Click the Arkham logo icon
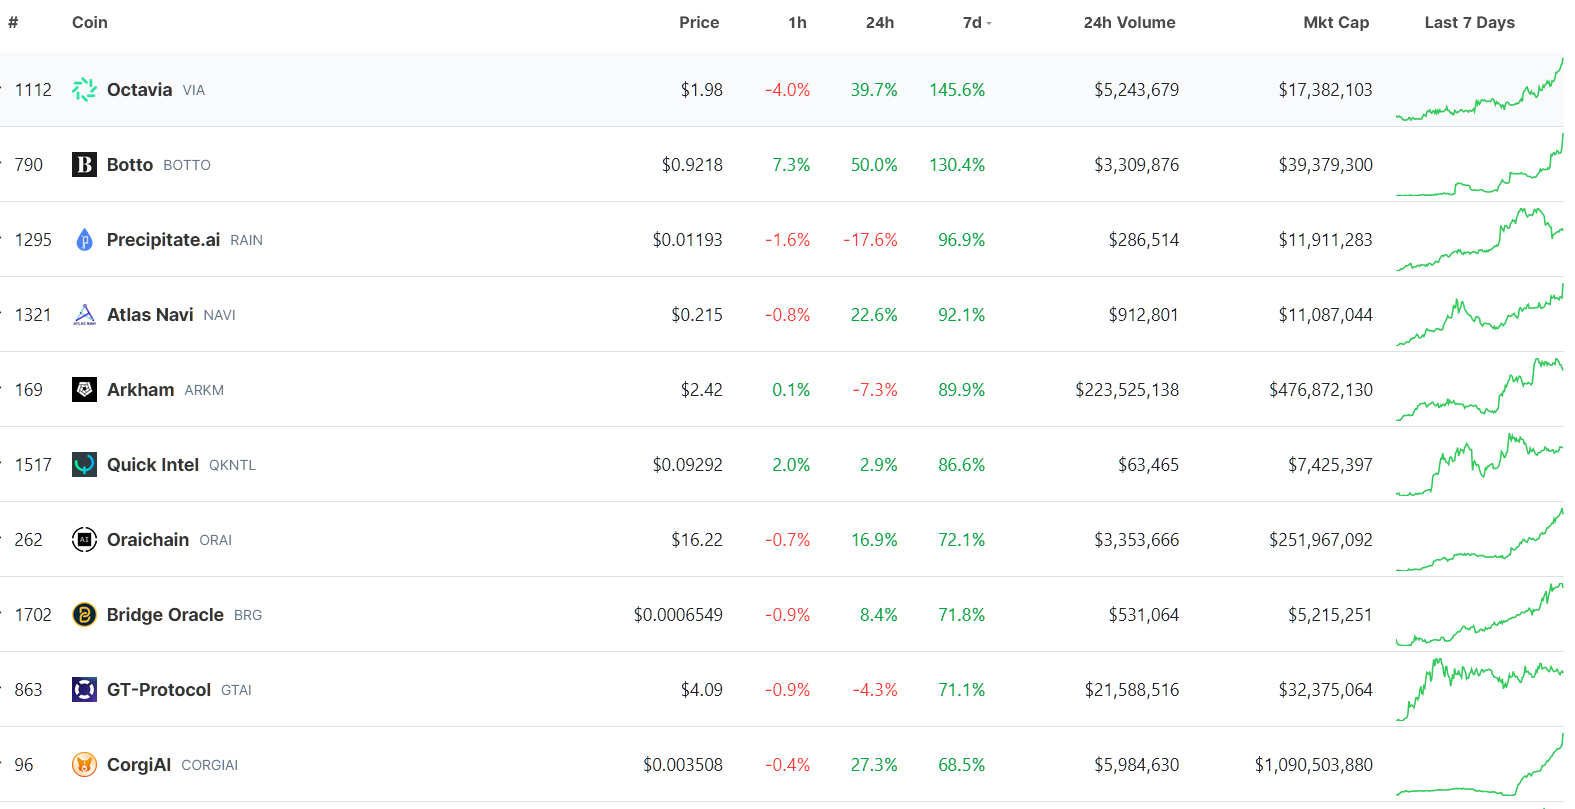This screenshot has width=1575, height=809. pos(84,390)
